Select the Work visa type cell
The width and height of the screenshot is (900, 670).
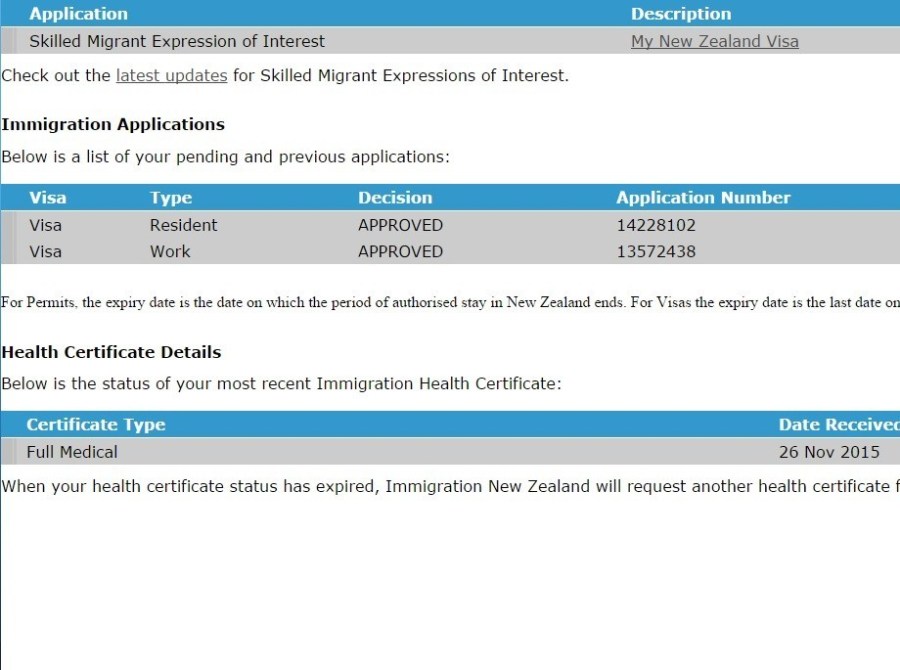[x=170, y=251]
